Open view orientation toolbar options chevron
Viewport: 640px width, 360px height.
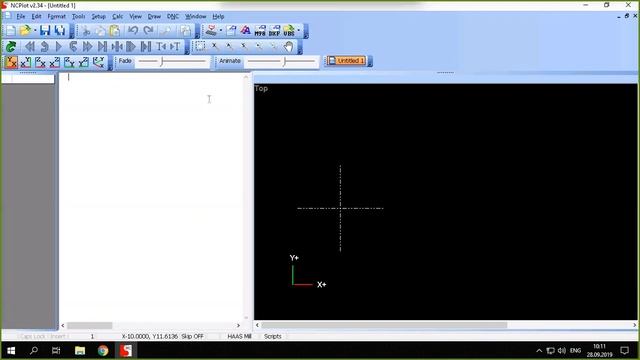[x=110, y=63]
